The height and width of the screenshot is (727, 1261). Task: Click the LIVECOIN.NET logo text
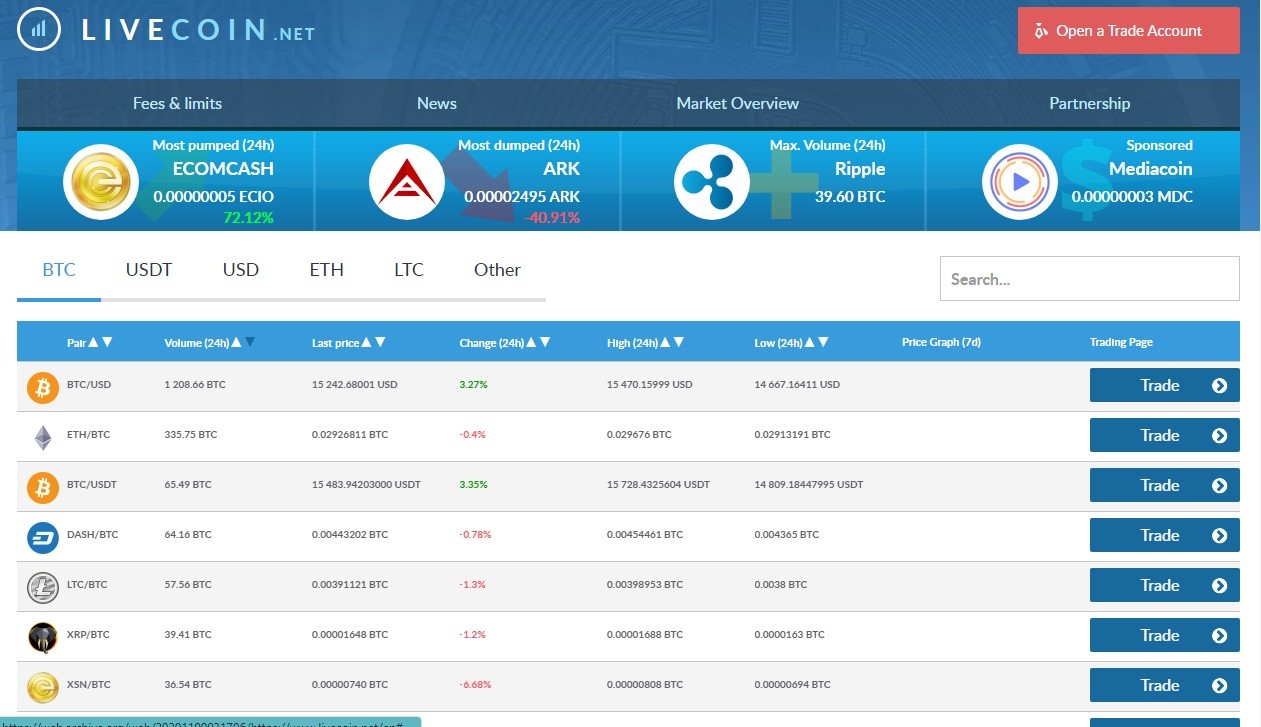pyautogui.click(x=198, y=30)
